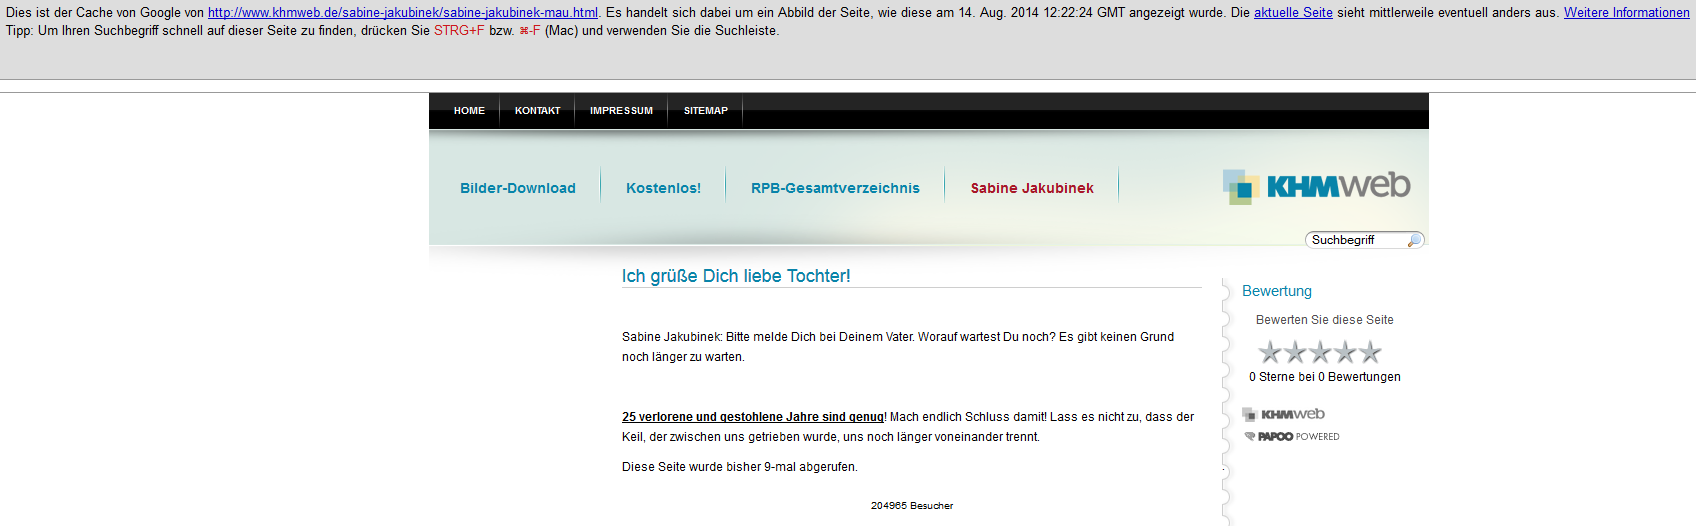Select the Sabine Jakubinek section
This screenshot has height=526, width=1696.
click(1032, 188)
